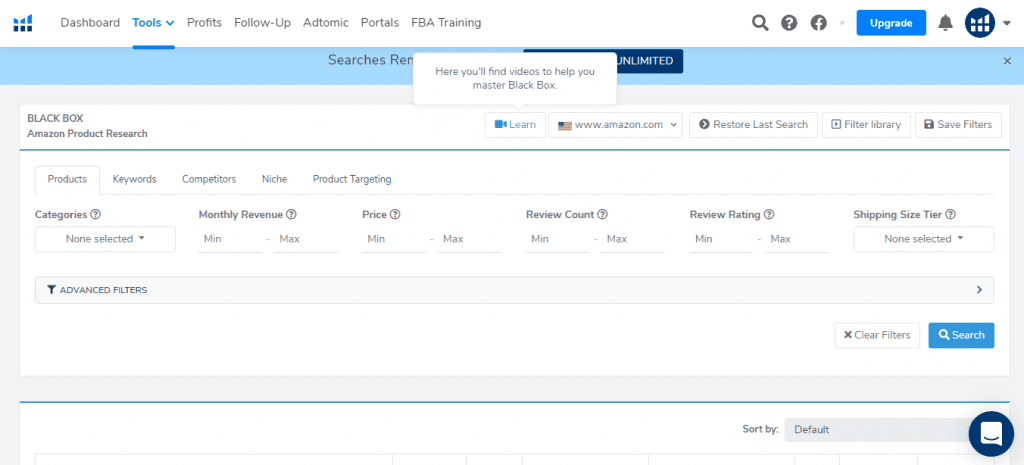Click the Review Rating Min field
The width and height of the screenshot is (1024, 465).
(721, 240)
